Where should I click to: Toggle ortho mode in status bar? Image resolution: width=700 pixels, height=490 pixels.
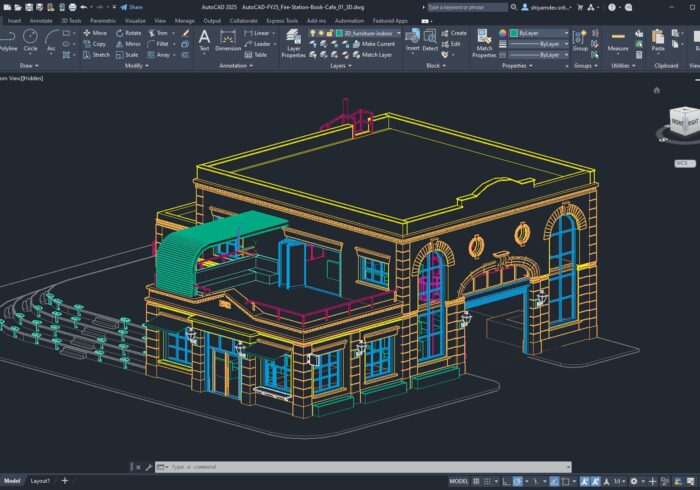coord(506,481)
